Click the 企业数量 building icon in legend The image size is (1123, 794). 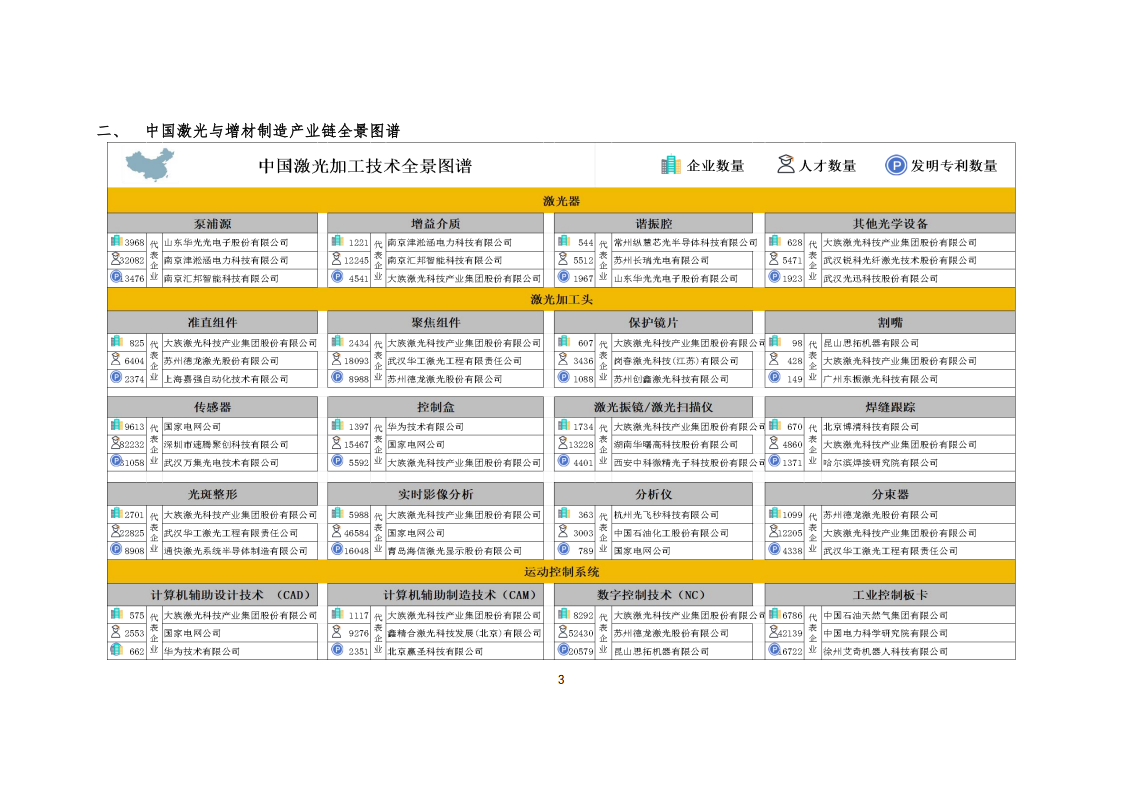pyautogui.click(x=670, y=165)
